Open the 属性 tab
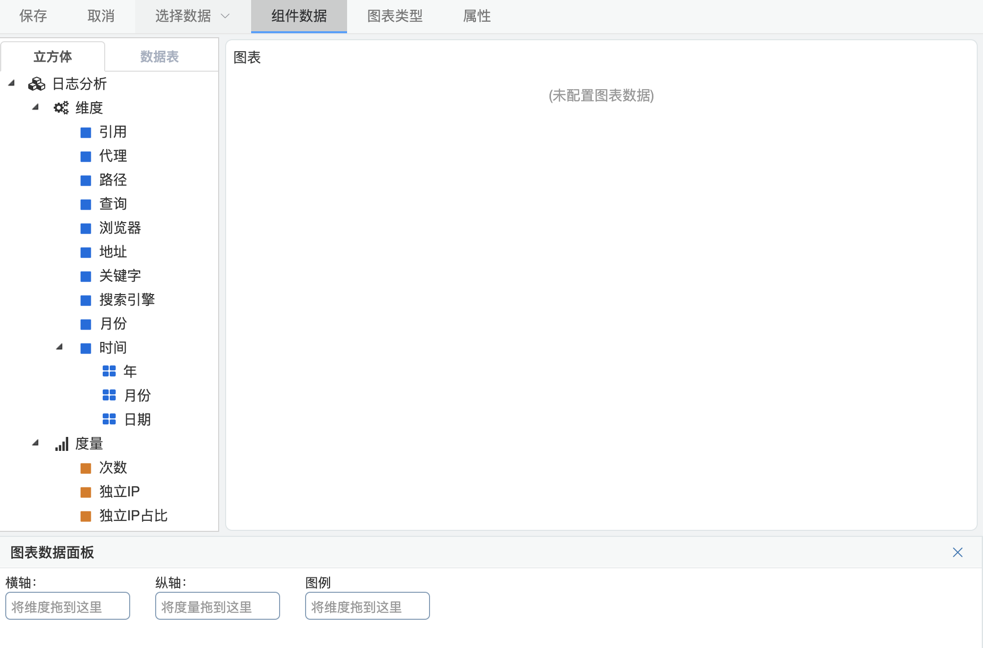The height and width of the screenshot is (648, 983). pyautogui.click(x=476, y=16)
